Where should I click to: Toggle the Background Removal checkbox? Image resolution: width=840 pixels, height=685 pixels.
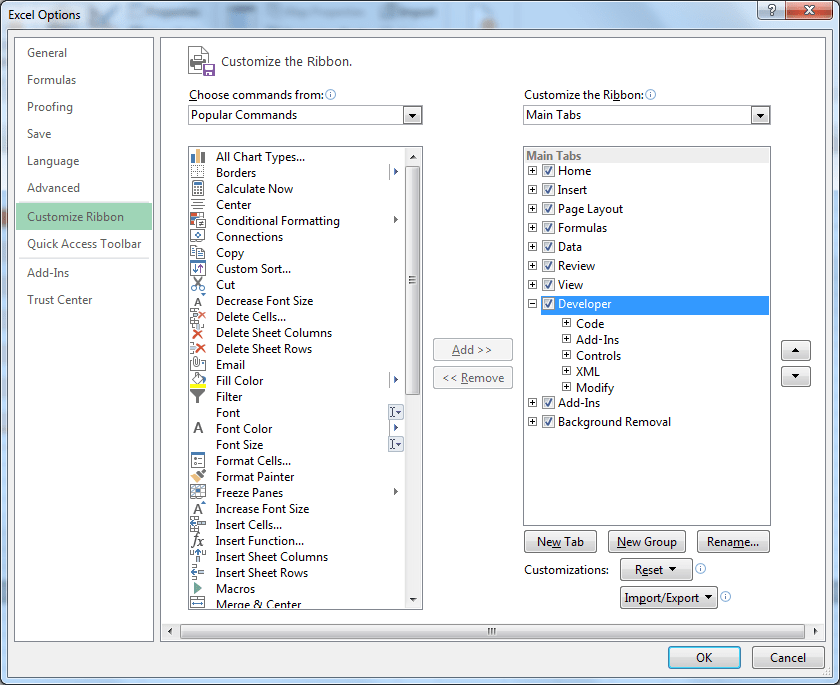(x=548, y=421)
